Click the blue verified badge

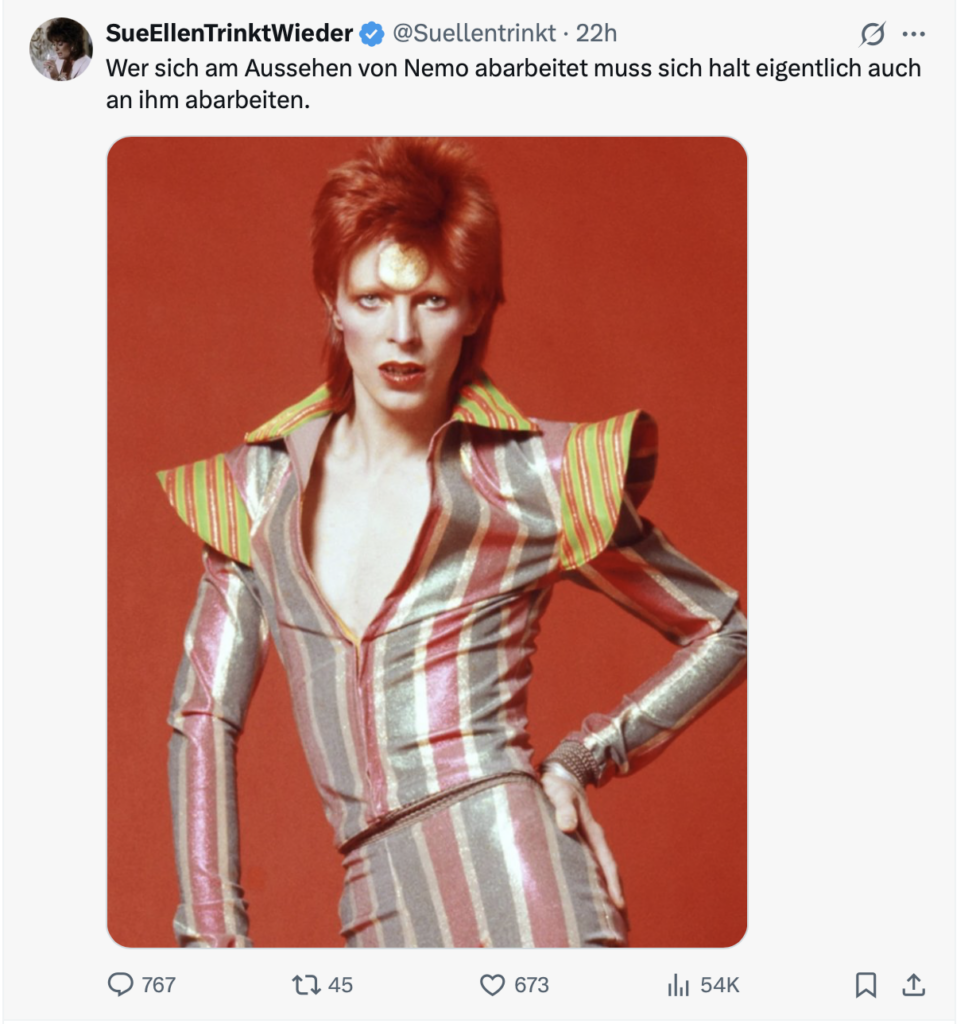(373, 33)
